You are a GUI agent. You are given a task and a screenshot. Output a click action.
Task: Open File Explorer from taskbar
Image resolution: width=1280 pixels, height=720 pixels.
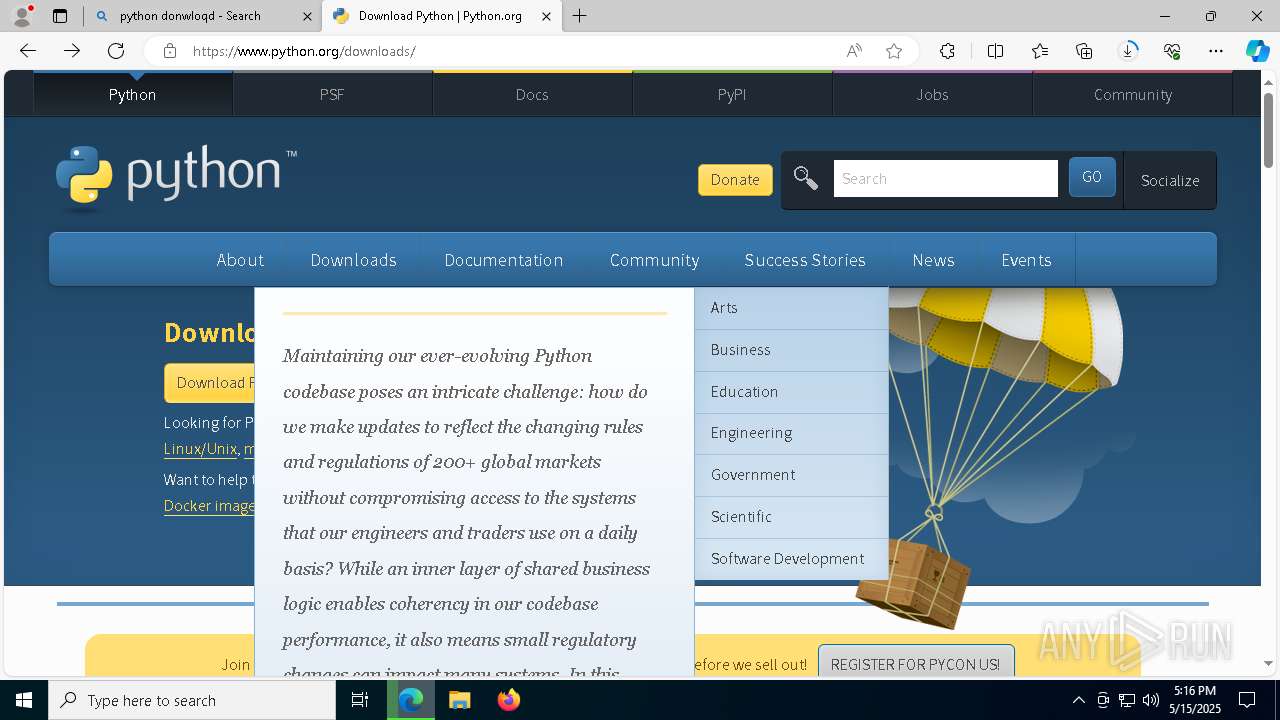459,700
